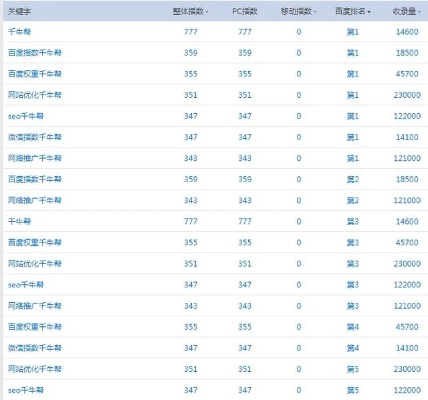Open keyword 百度权重千牛帮 ranked 第4

click(x=35, y=327)
